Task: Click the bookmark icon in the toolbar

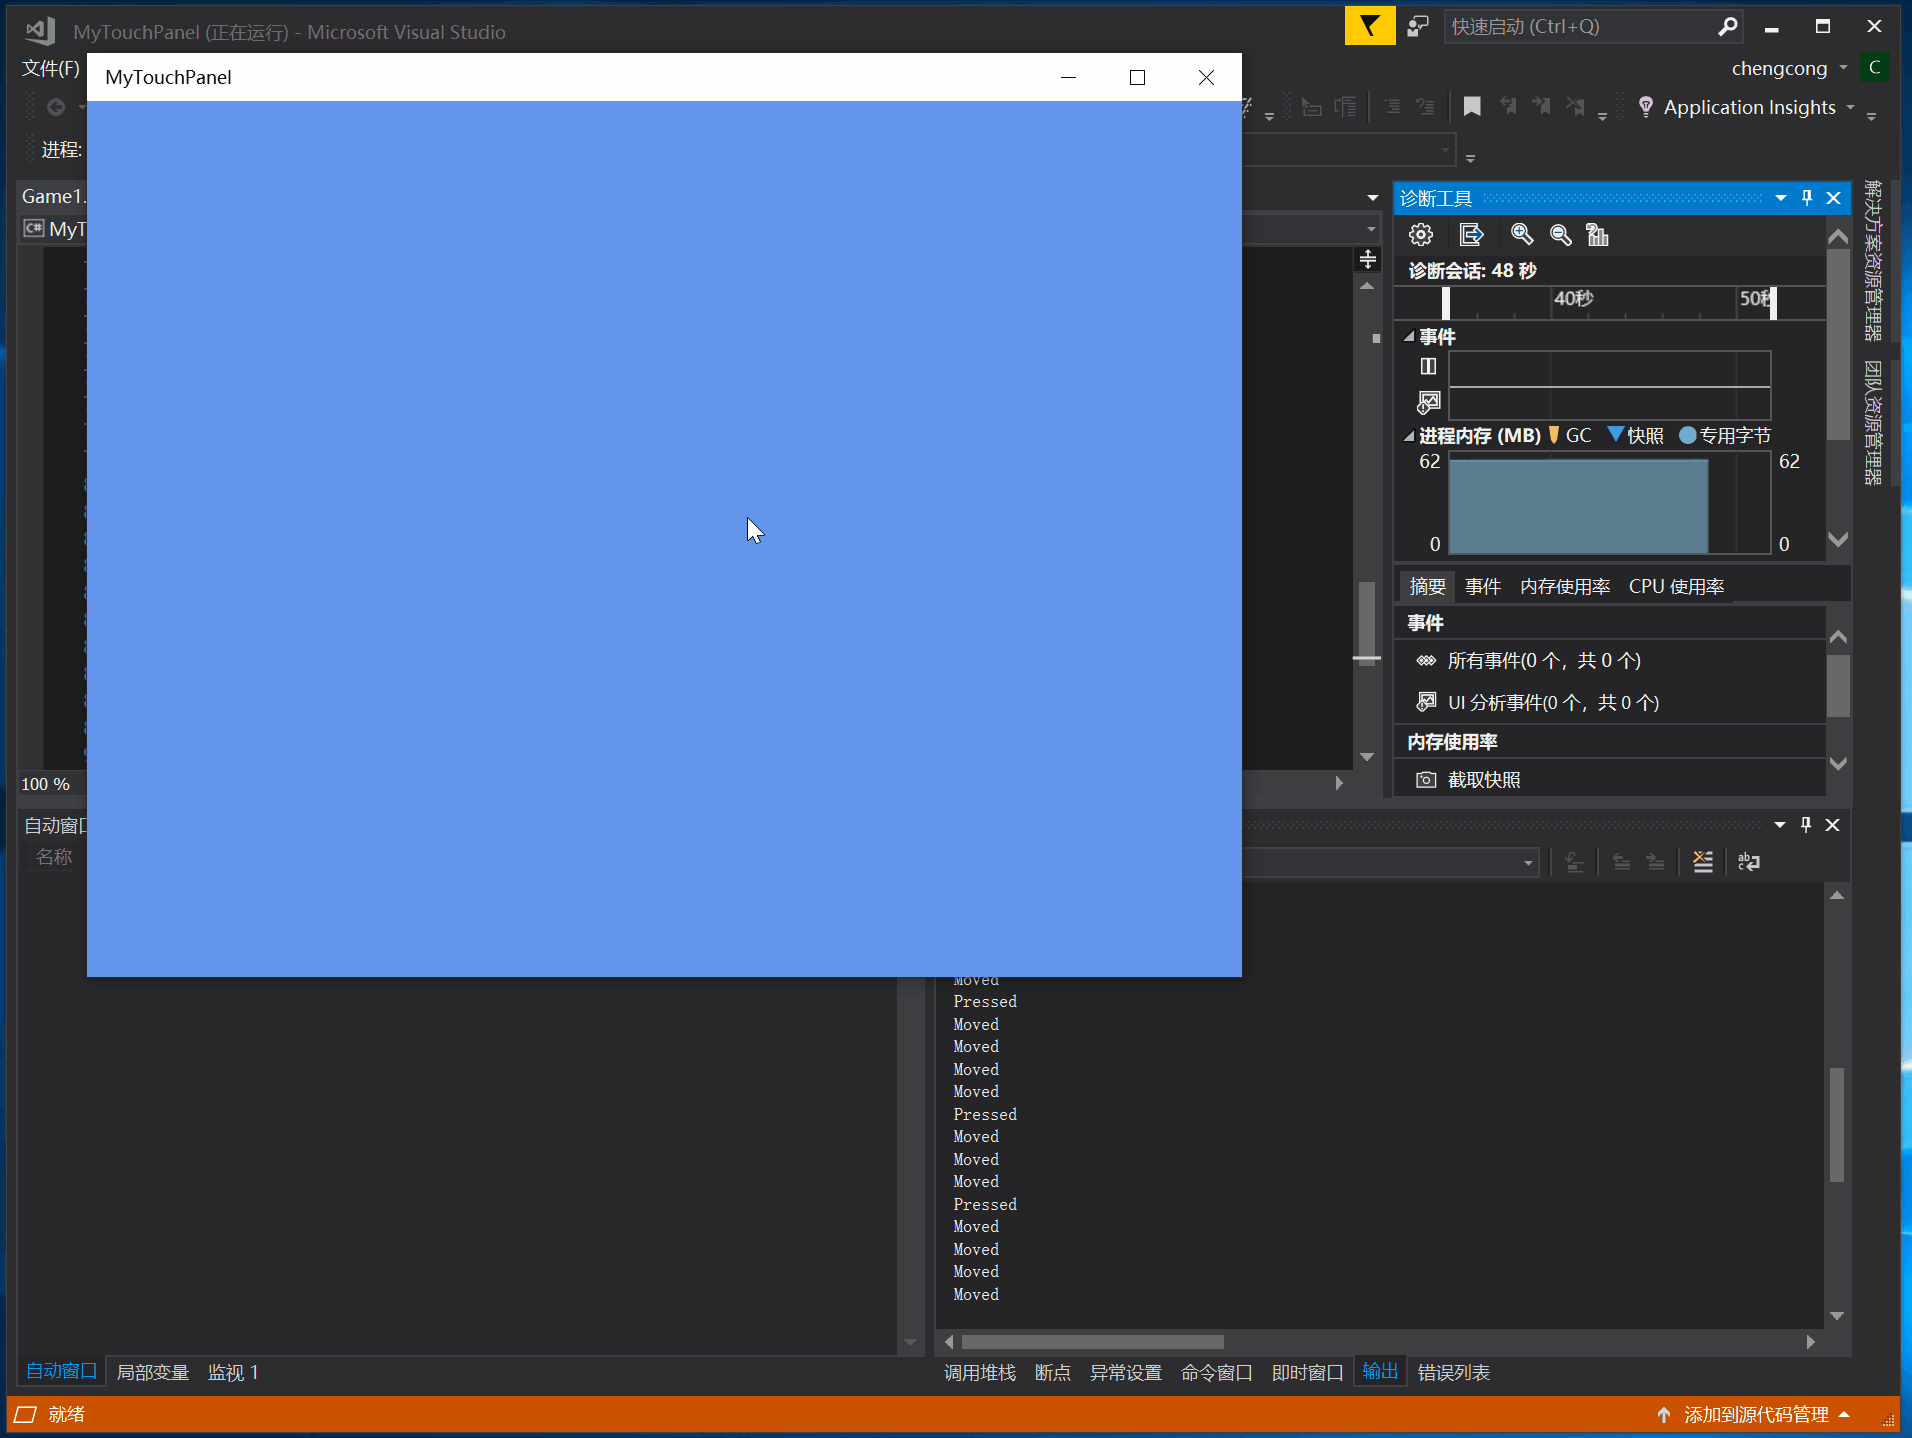Action: pyautogui.click(x=1472, y=107)
